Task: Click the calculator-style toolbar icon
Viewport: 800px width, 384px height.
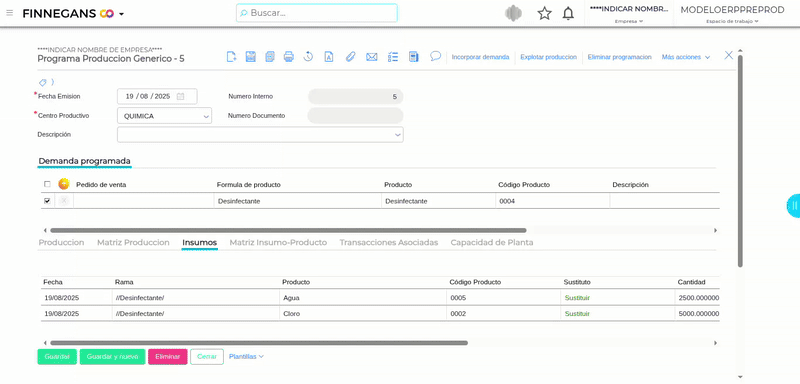Action: tap(414, 57)
